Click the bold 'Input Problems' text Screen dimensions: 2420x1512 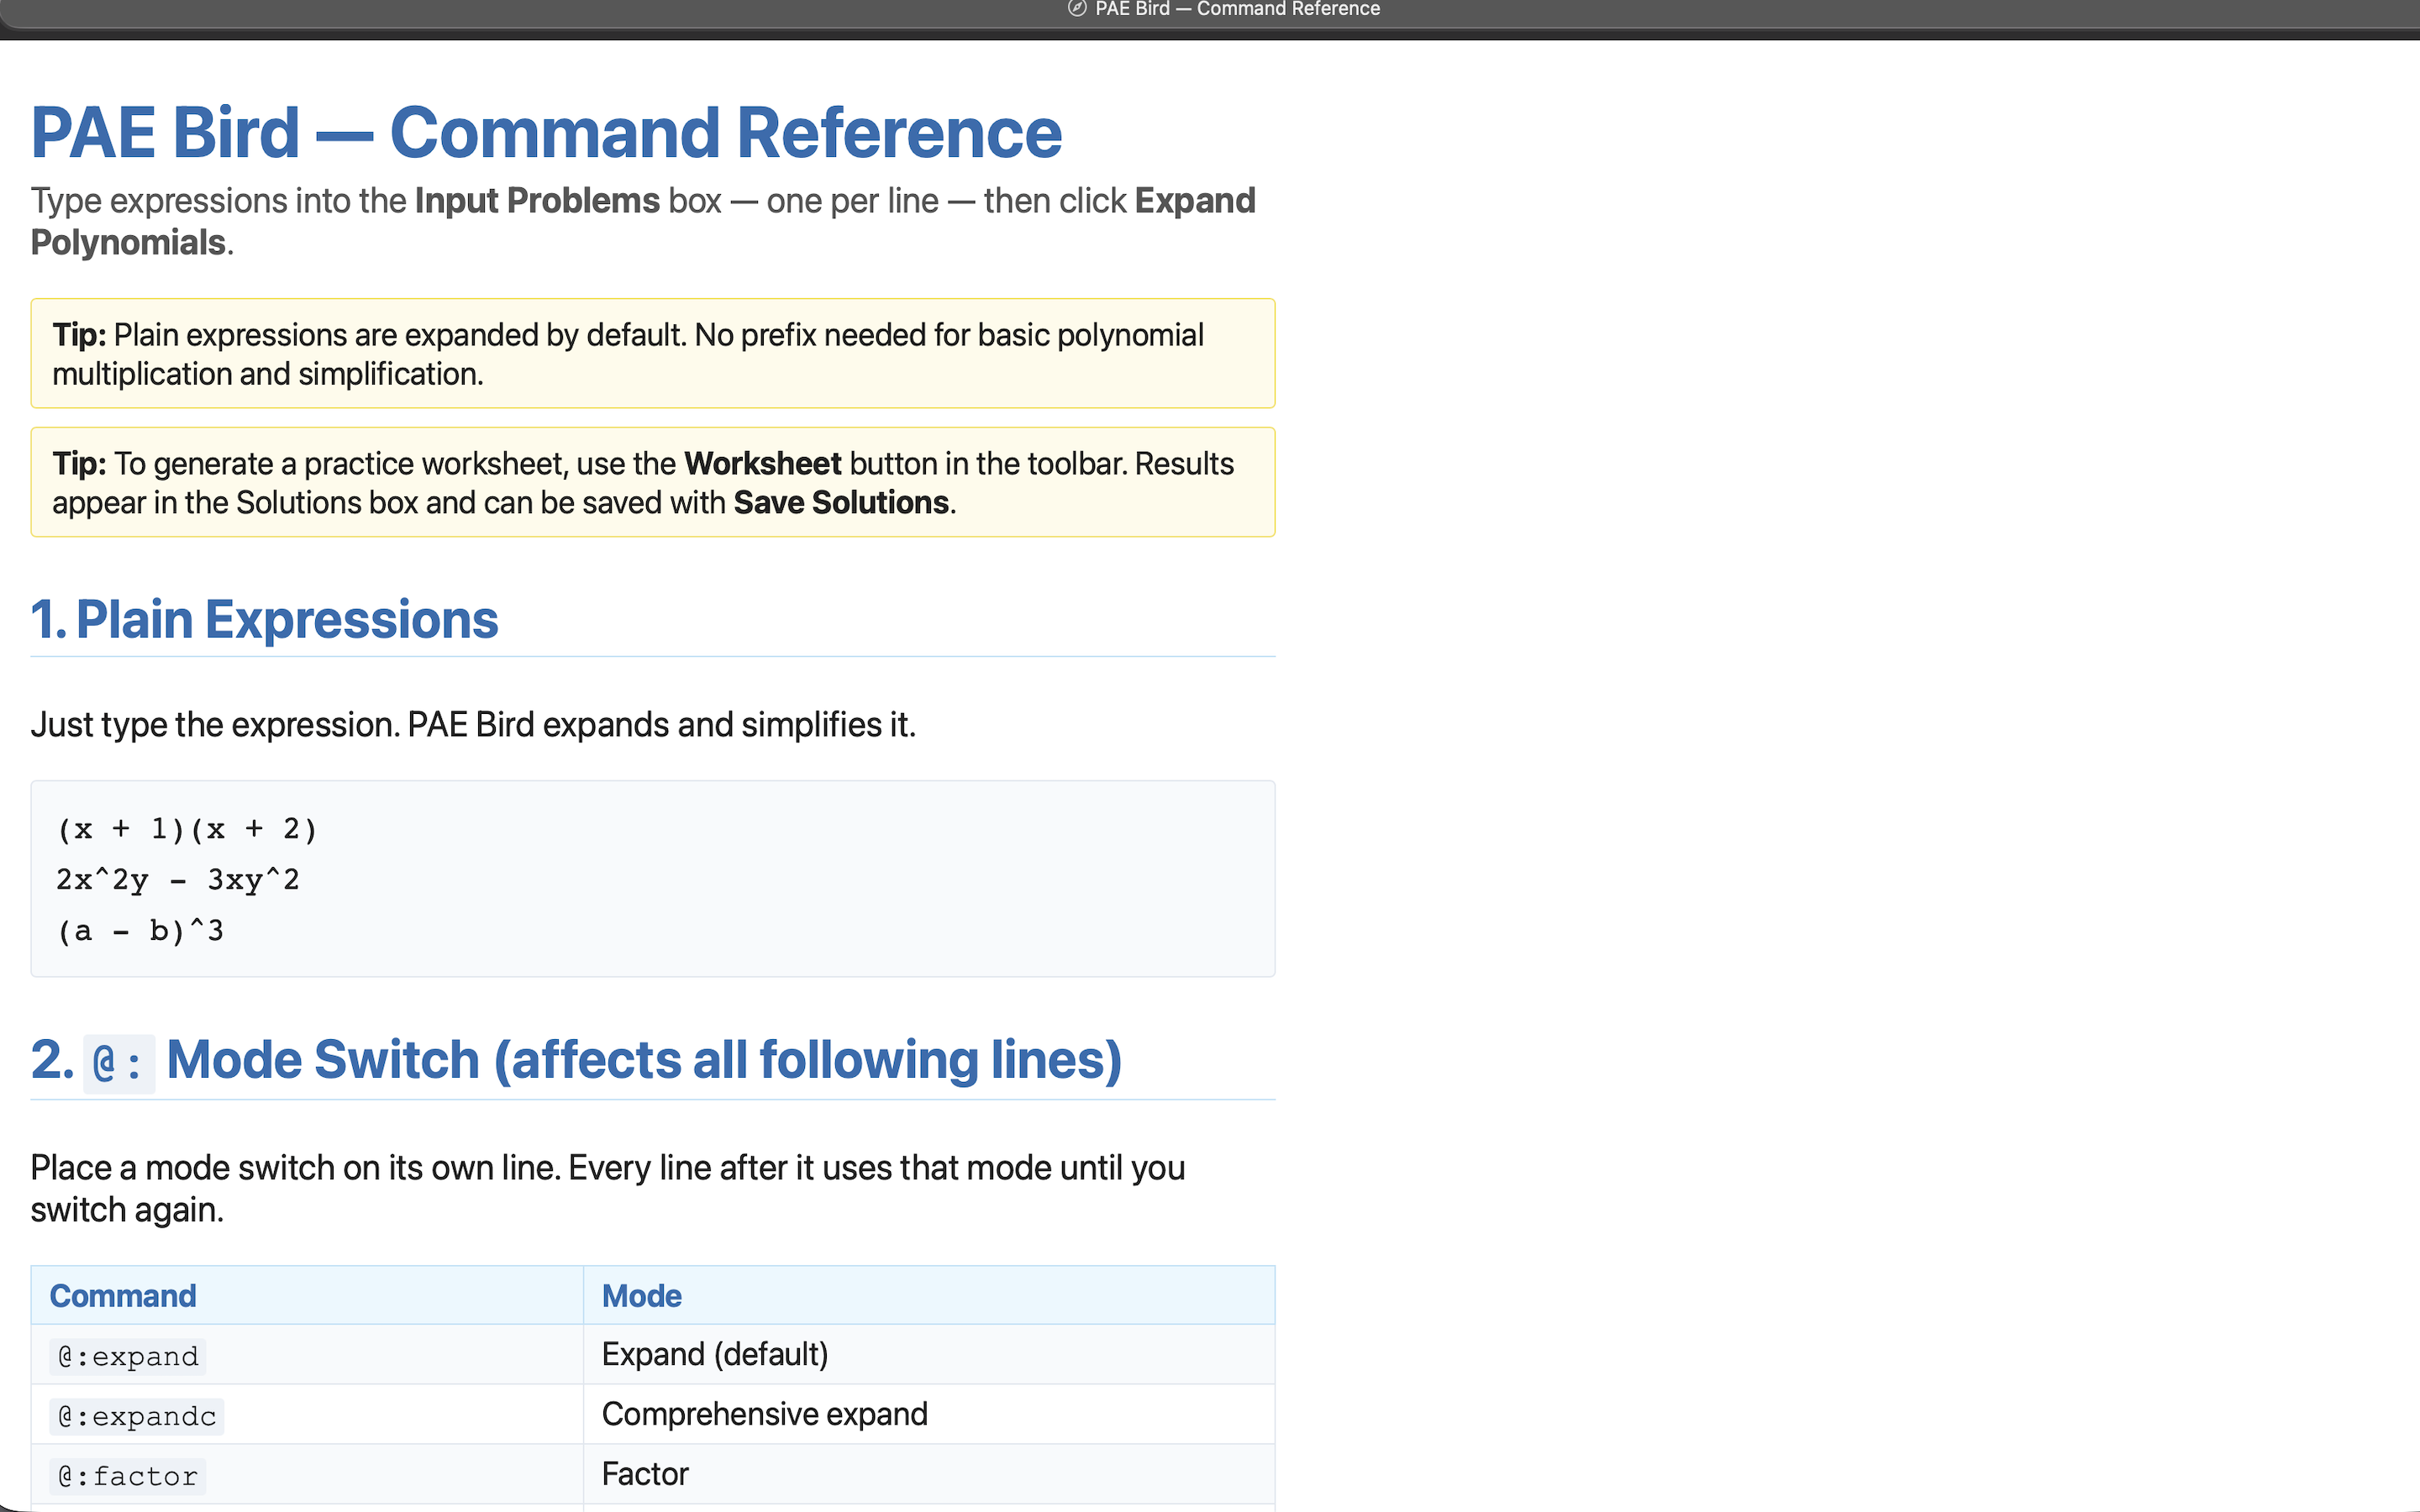537,201
